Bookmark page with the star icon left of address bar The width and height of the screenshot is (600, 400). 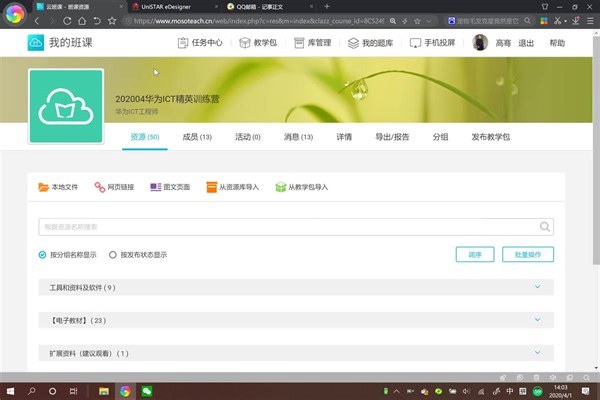coord(112,21)
